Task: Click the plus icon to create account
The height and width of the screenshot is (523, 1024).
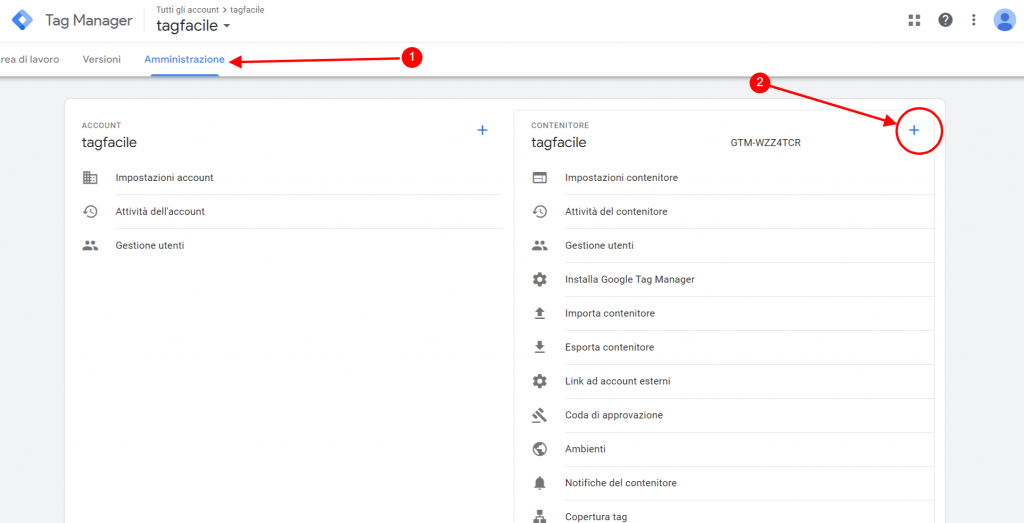Action: click(x=483, y=130)
